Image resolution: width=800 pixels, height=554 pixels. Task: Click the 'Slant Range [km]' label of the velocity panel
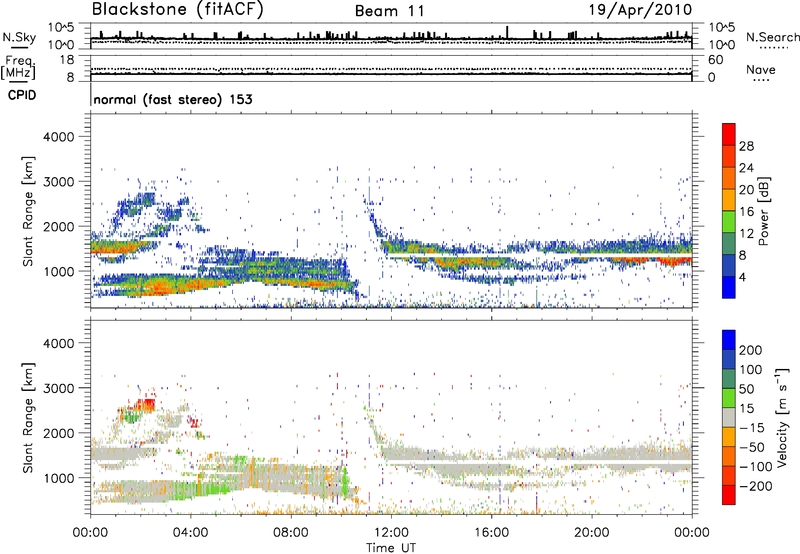(x=29, y=418)
